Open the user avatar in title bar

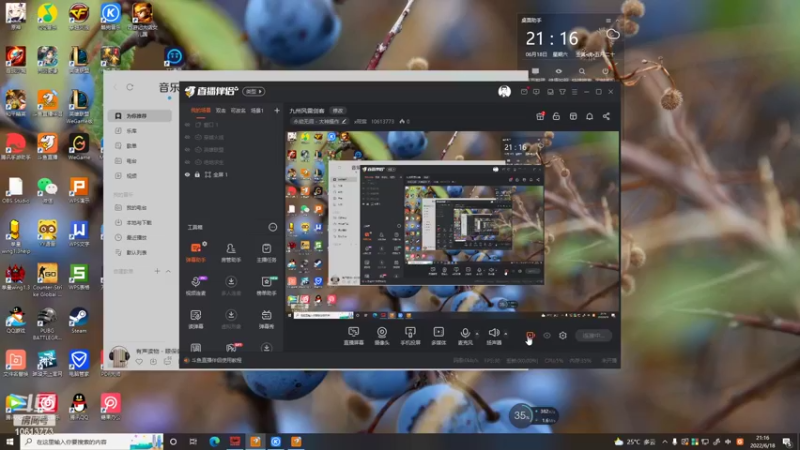[504, 91]
